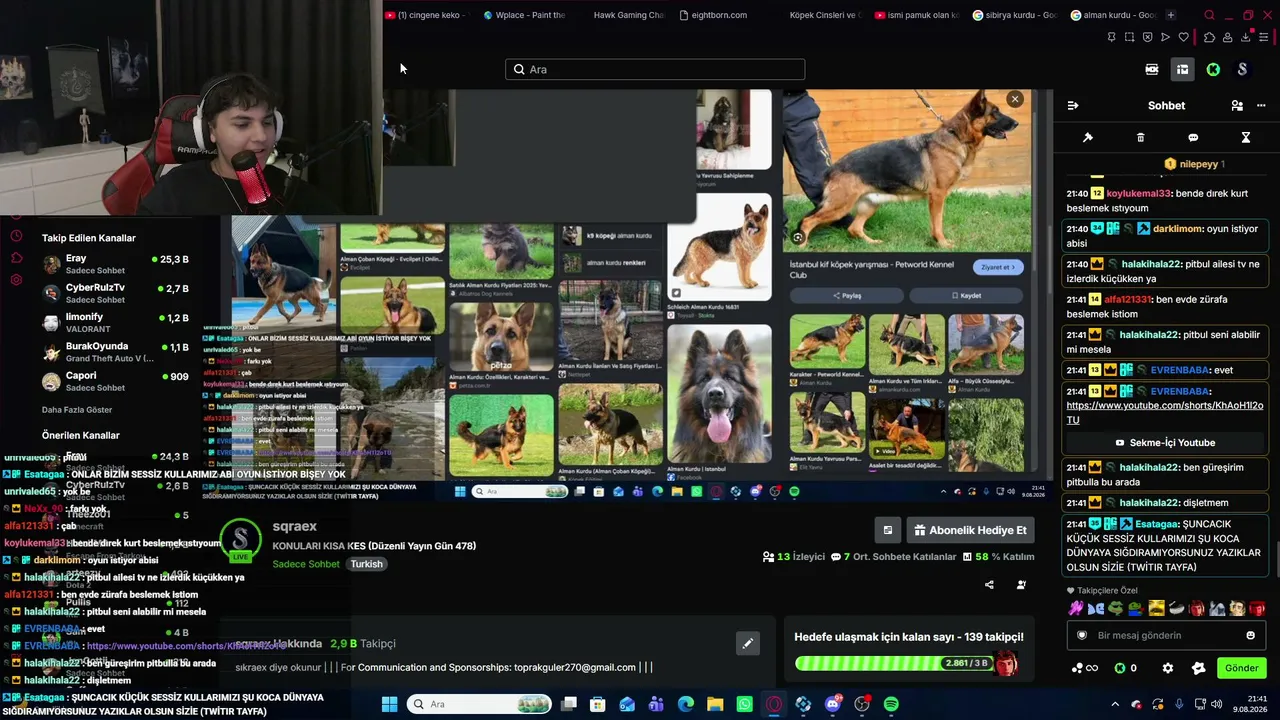Close the Google image preview panel
1280x720 pixels.
[1015, 99]
